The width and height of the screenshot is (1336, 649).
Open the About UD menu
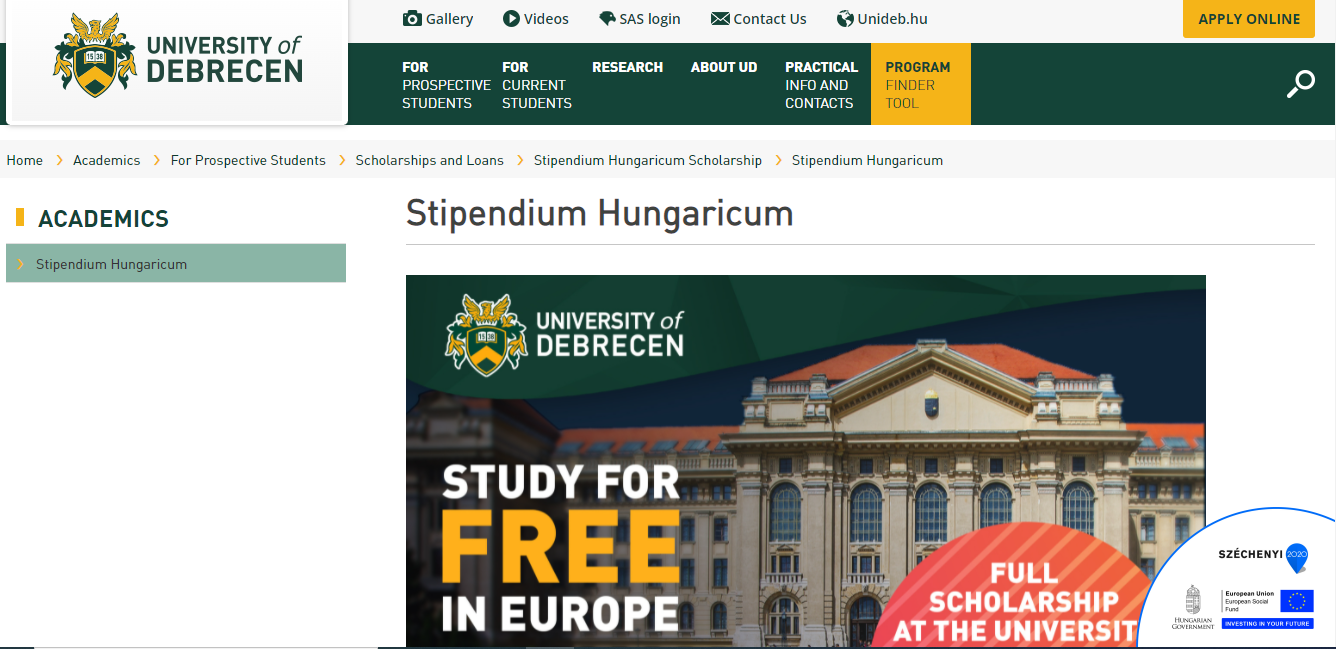[724, 67]
